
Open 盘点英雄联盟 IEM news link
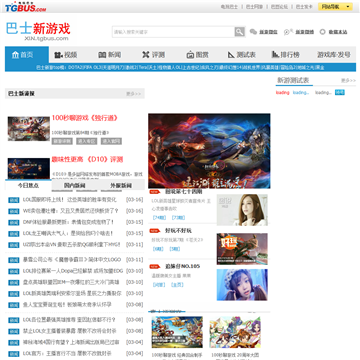click(x=71, y=282)
